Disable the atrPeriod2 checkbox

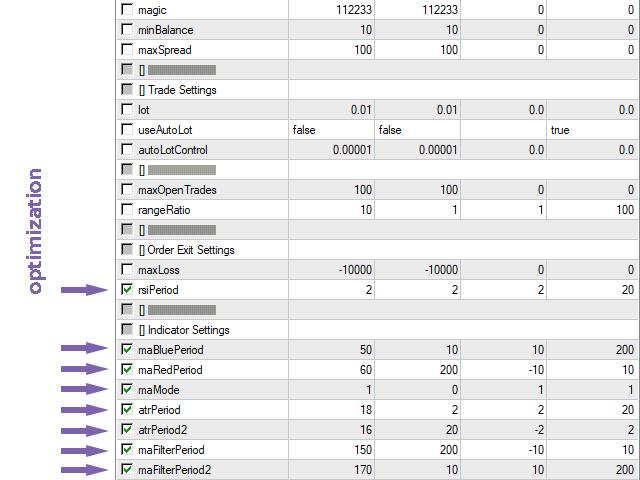[x=127, y=429]
